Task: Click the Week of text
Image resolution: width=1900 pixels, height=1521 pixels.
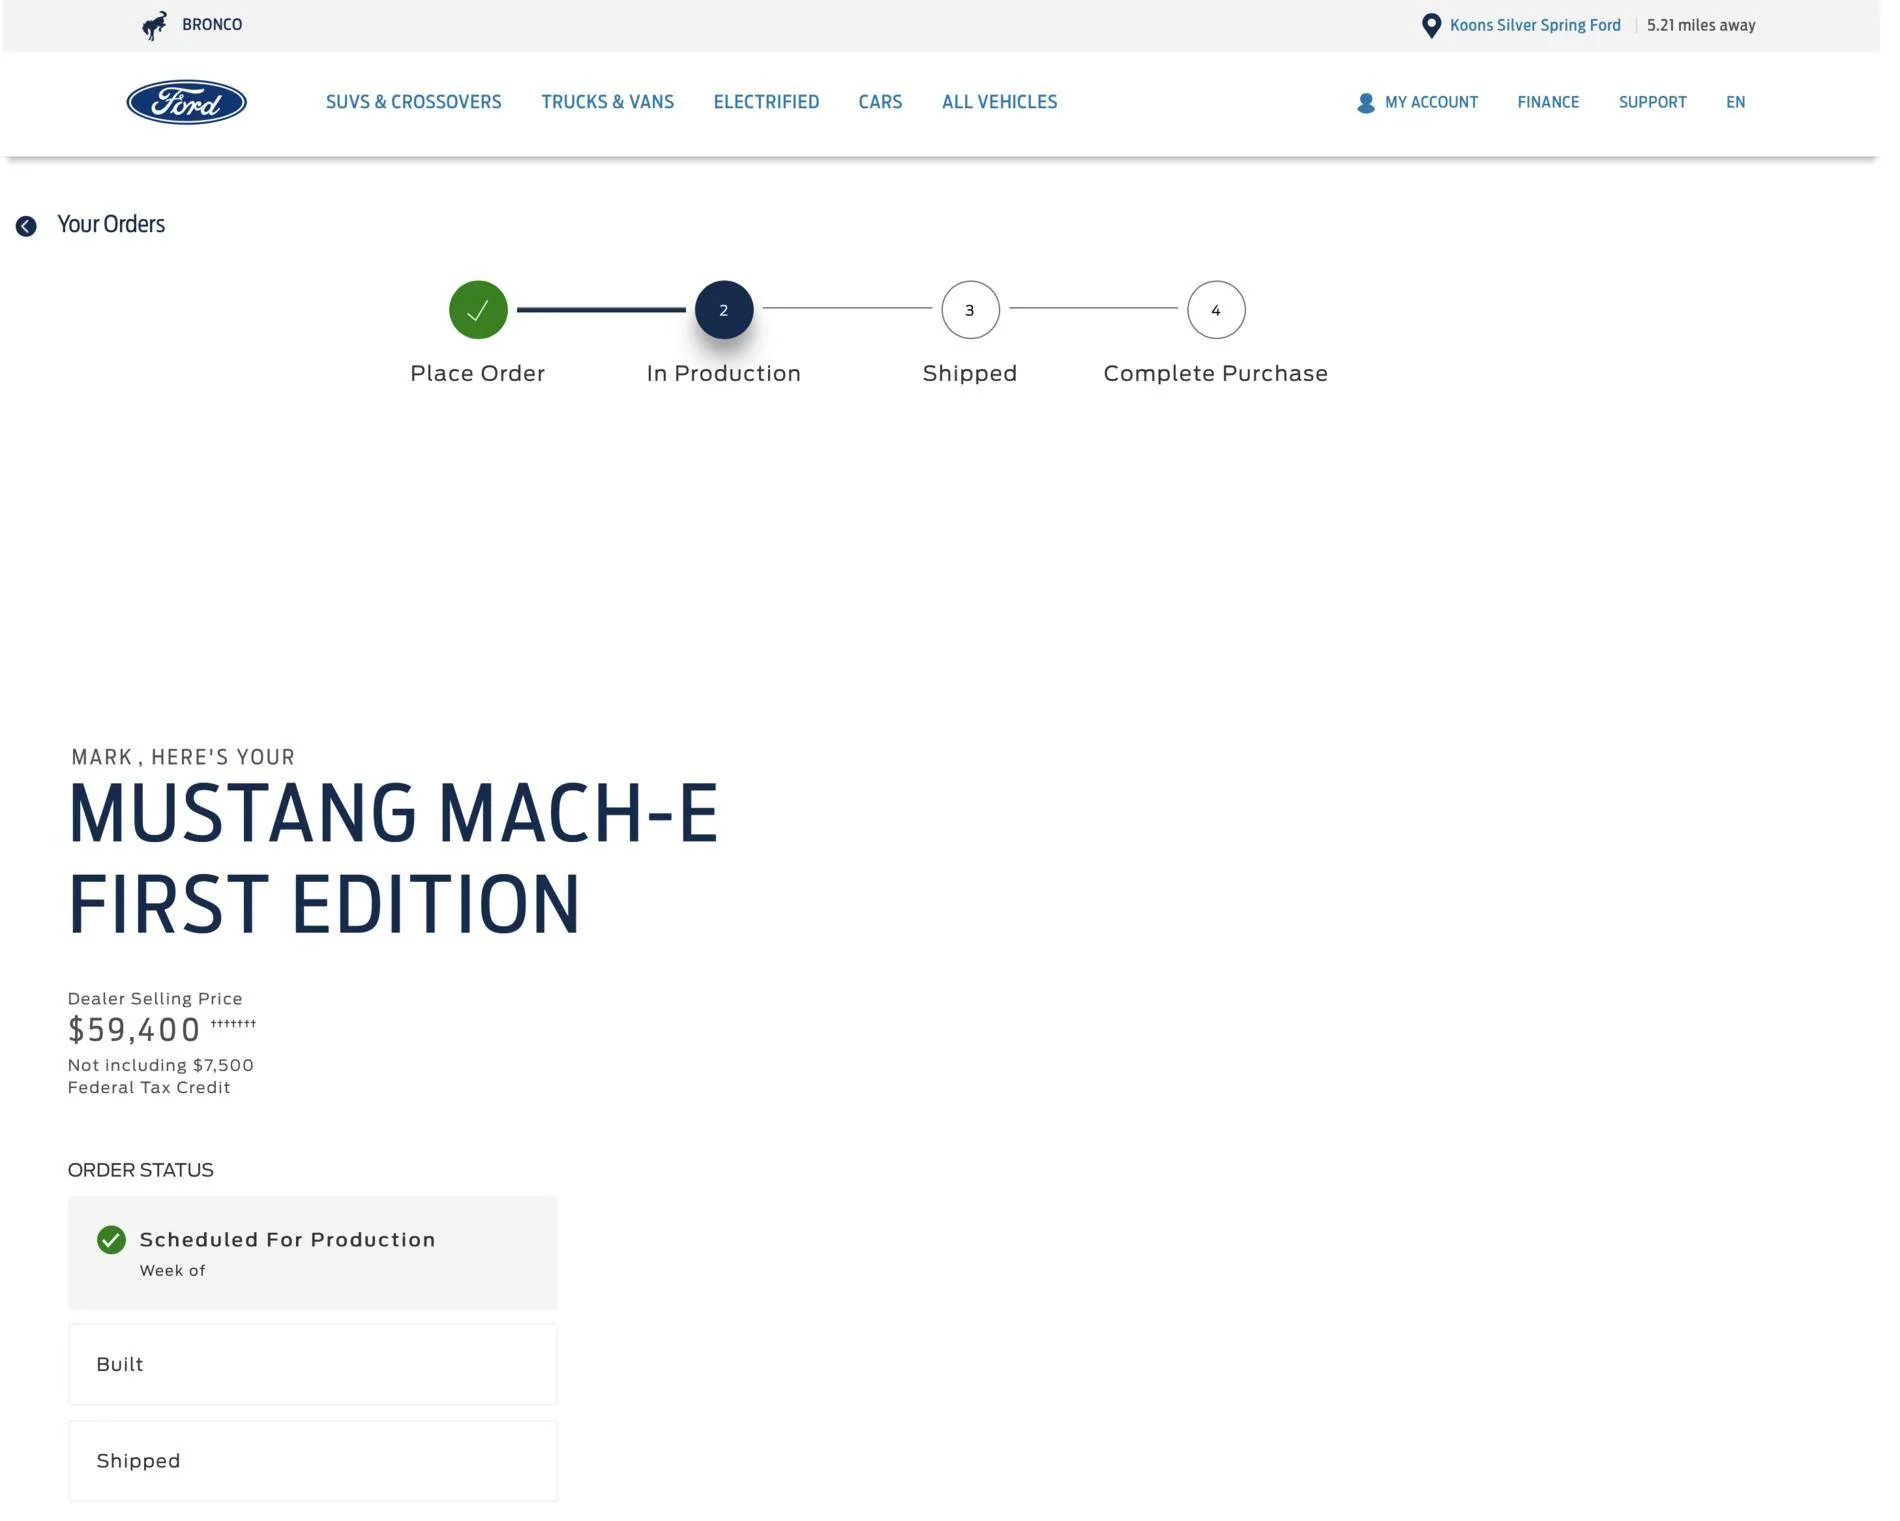Action: click(172, 1271)
